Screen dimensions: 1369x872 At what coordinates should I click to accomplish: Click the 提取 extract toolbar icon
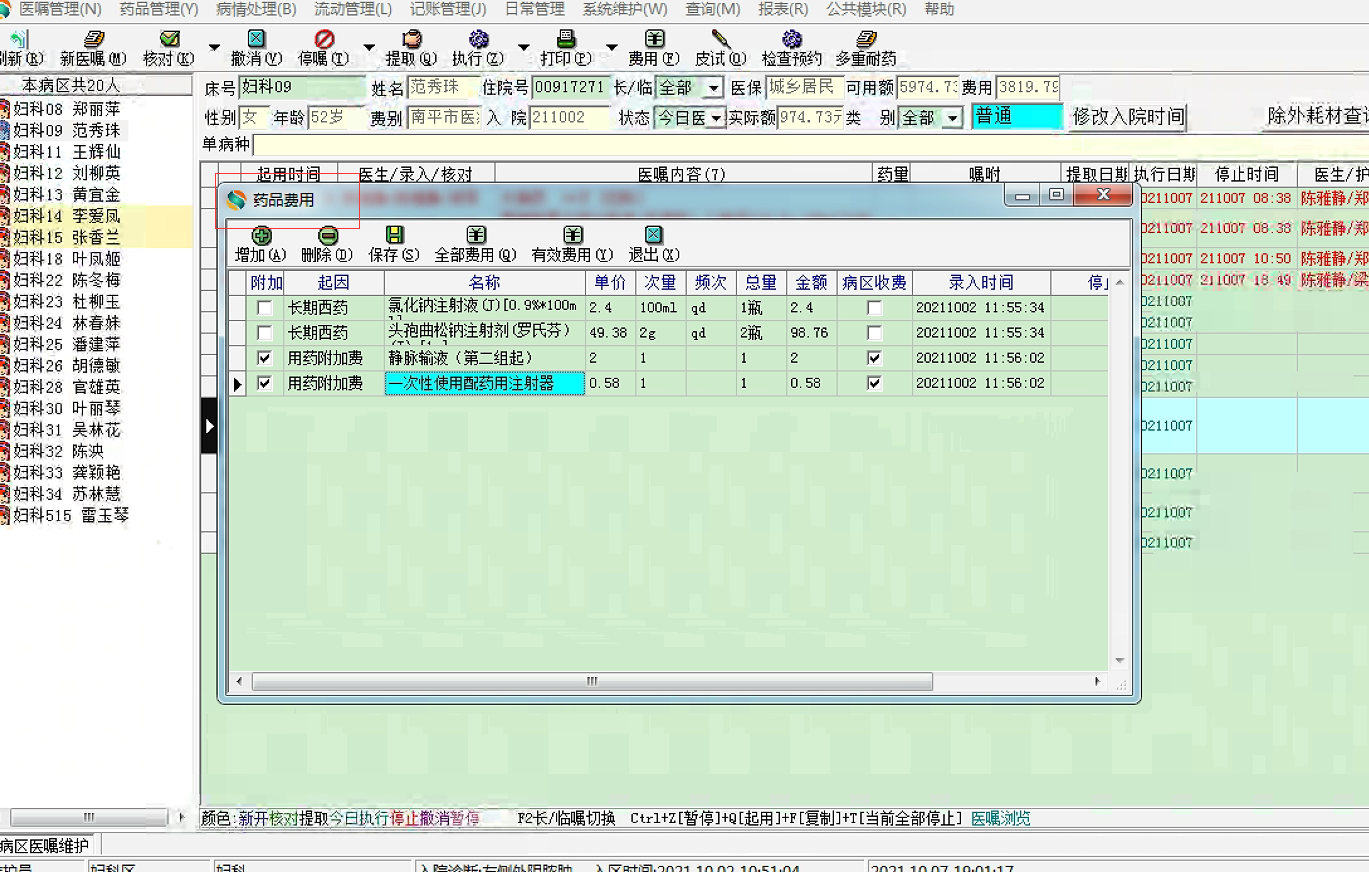[x=411, y=40]
